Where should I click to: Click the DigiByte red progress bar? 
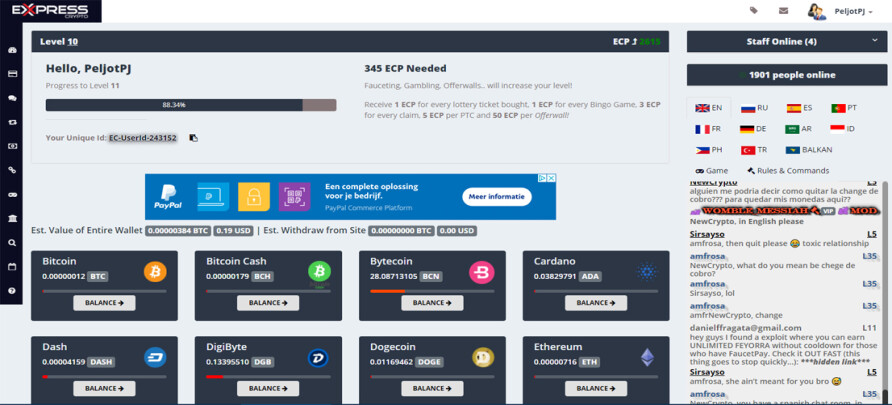[x=215, y=376]
